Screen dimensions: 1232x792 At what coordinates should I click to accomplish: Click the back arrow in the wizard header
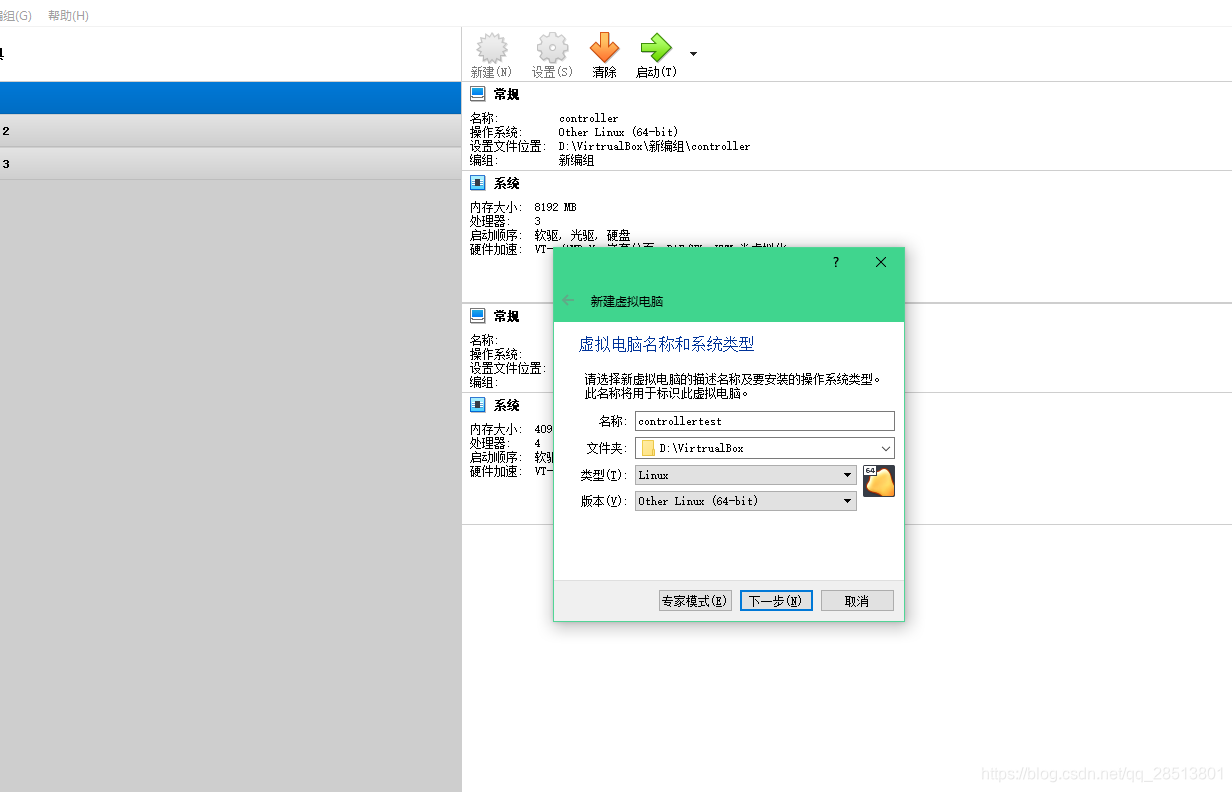[x=568, y=298]
